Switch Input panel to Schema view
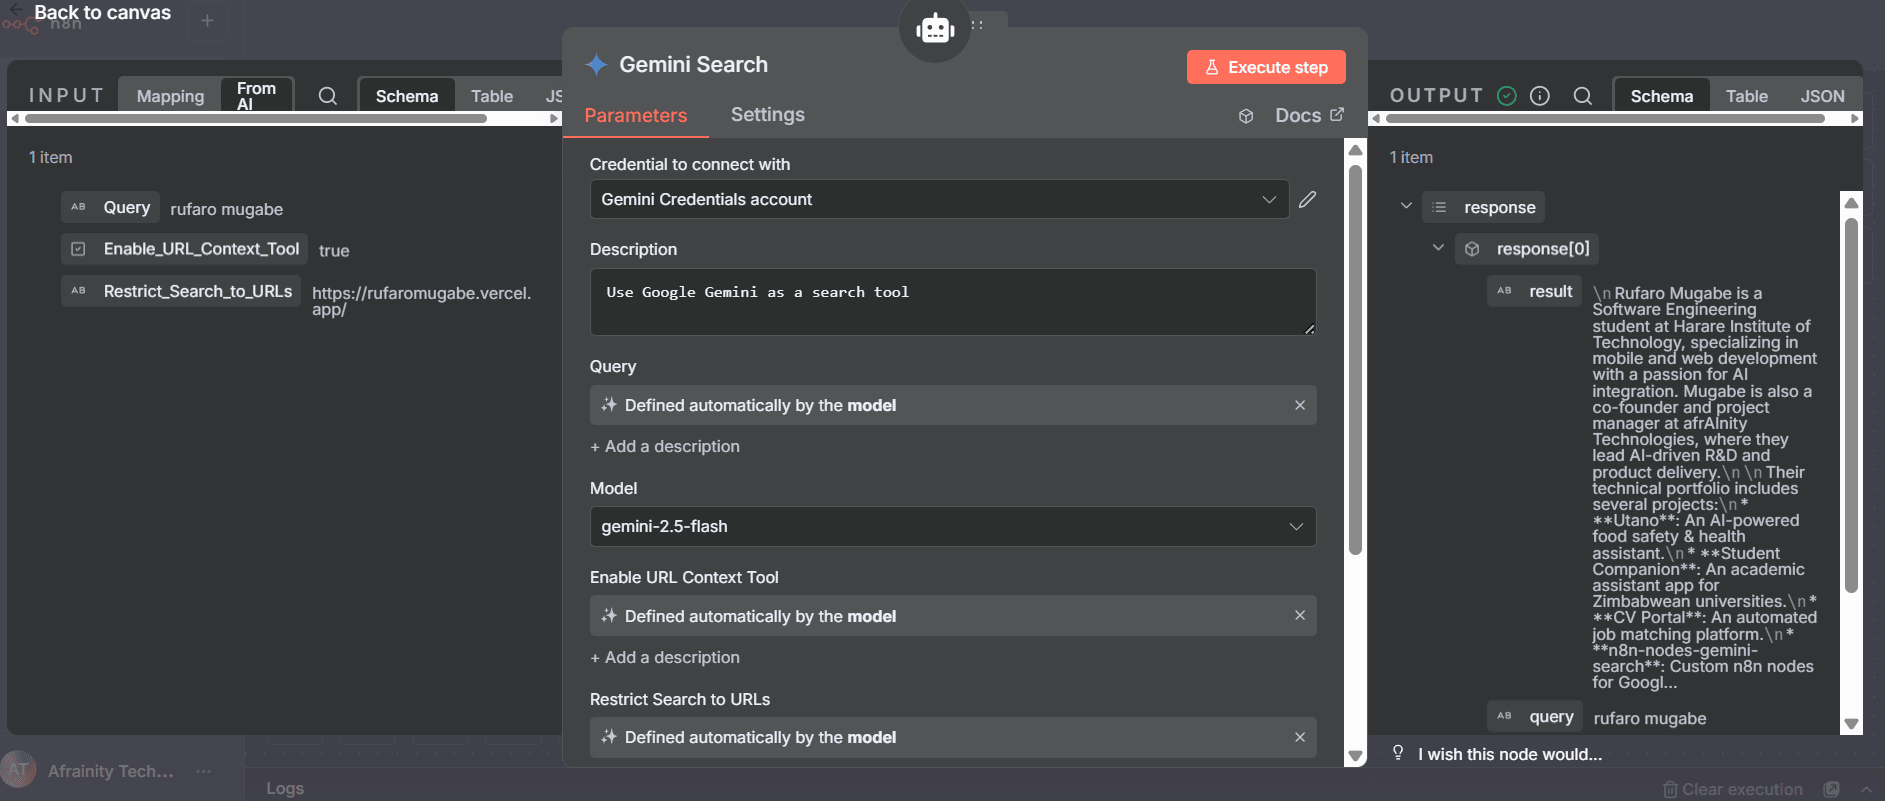 point(406,96)
